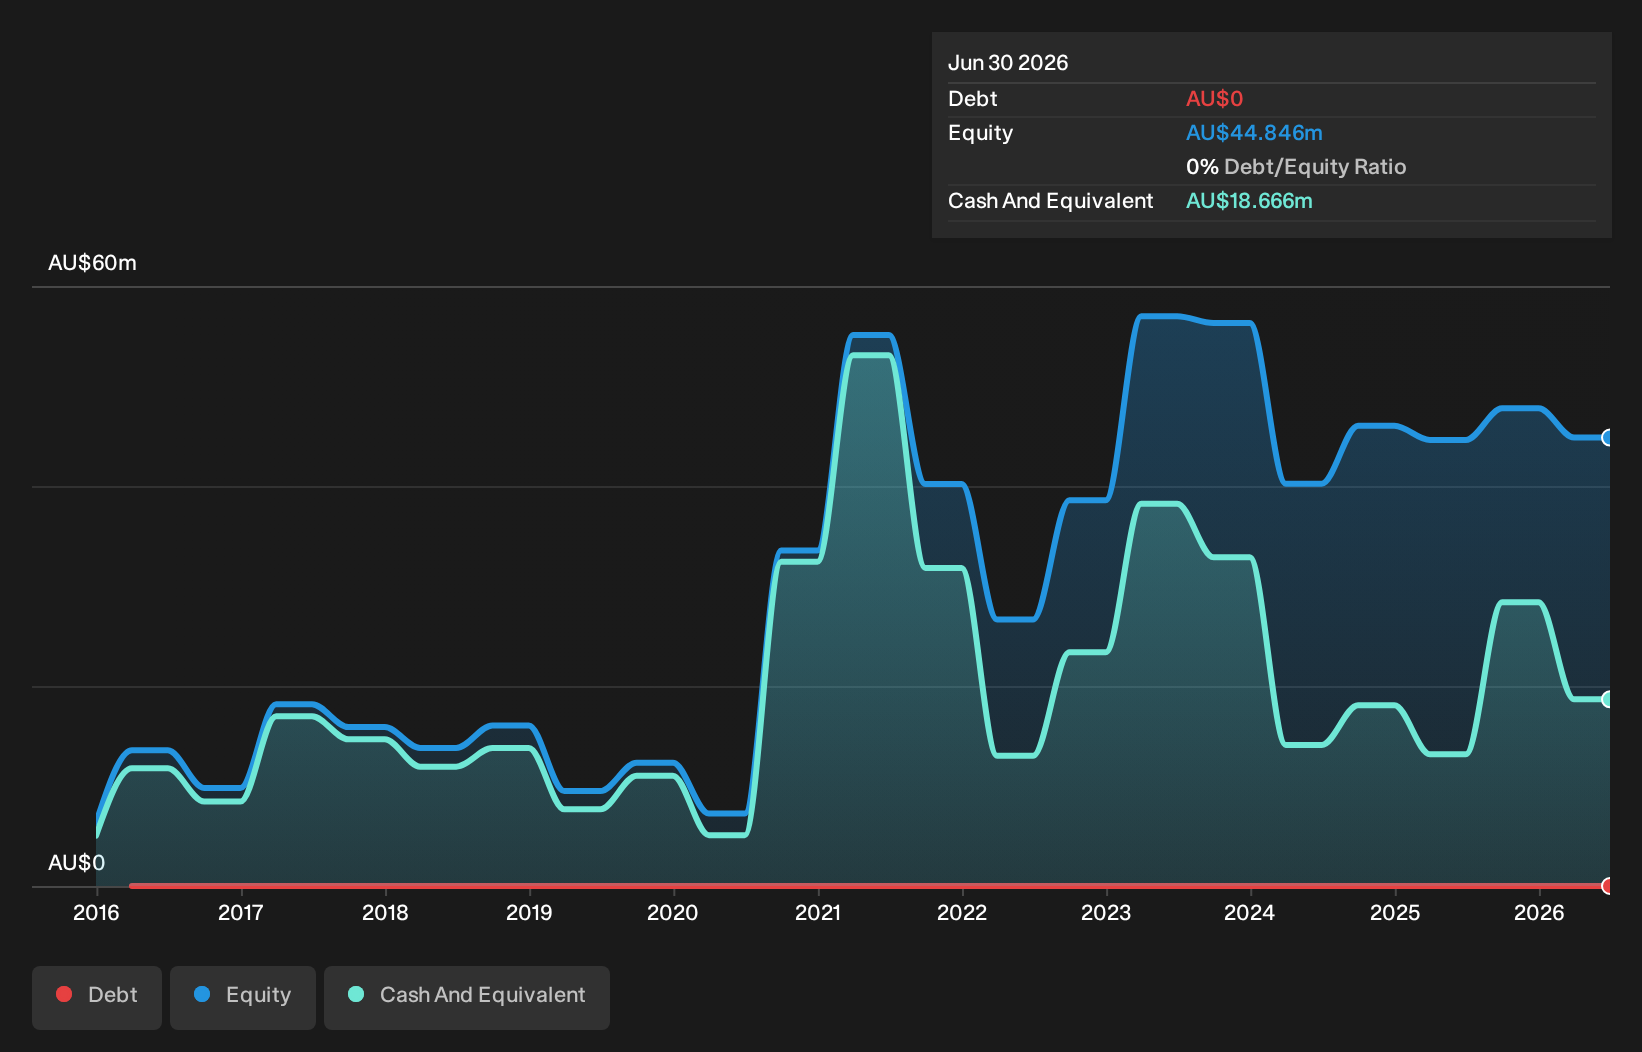Select the 2018 x-axis label
Viewport: 1642px width, 1052px height.
tap(385, 912)
